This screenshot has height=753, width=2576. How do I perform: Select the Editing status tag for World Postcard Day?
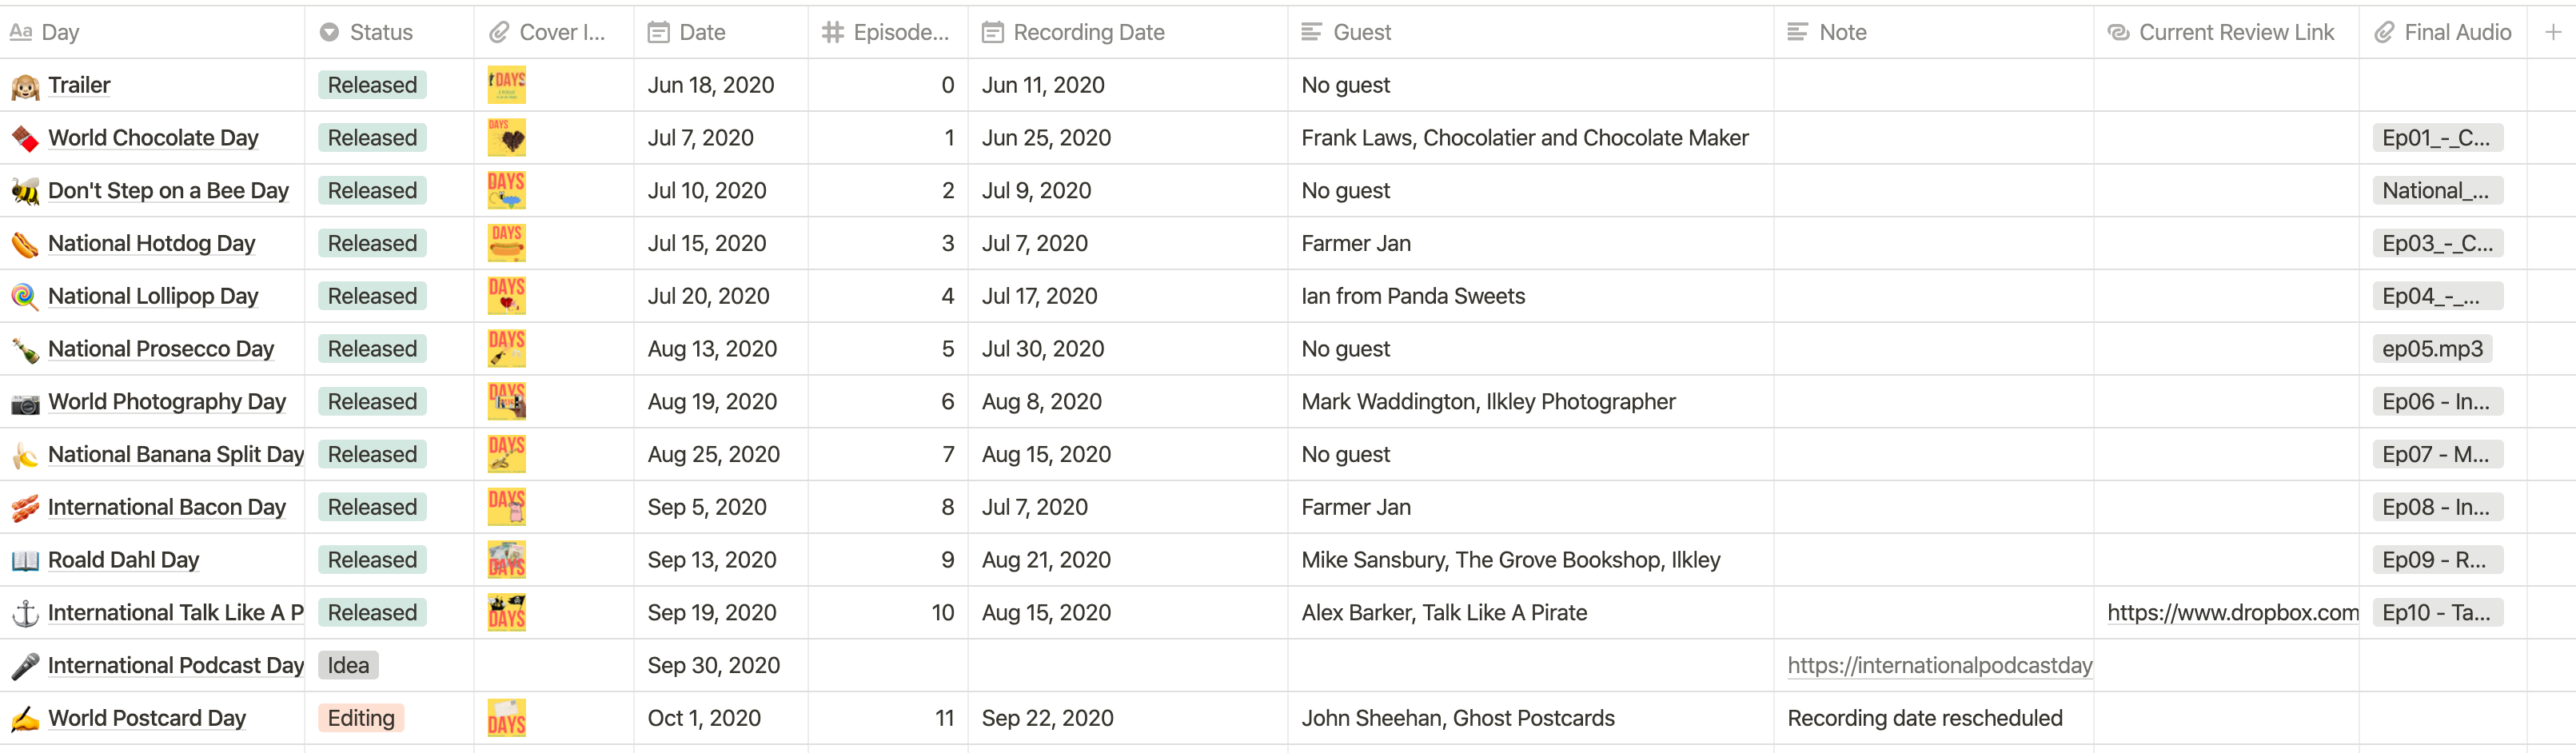(x=361, y=718)
